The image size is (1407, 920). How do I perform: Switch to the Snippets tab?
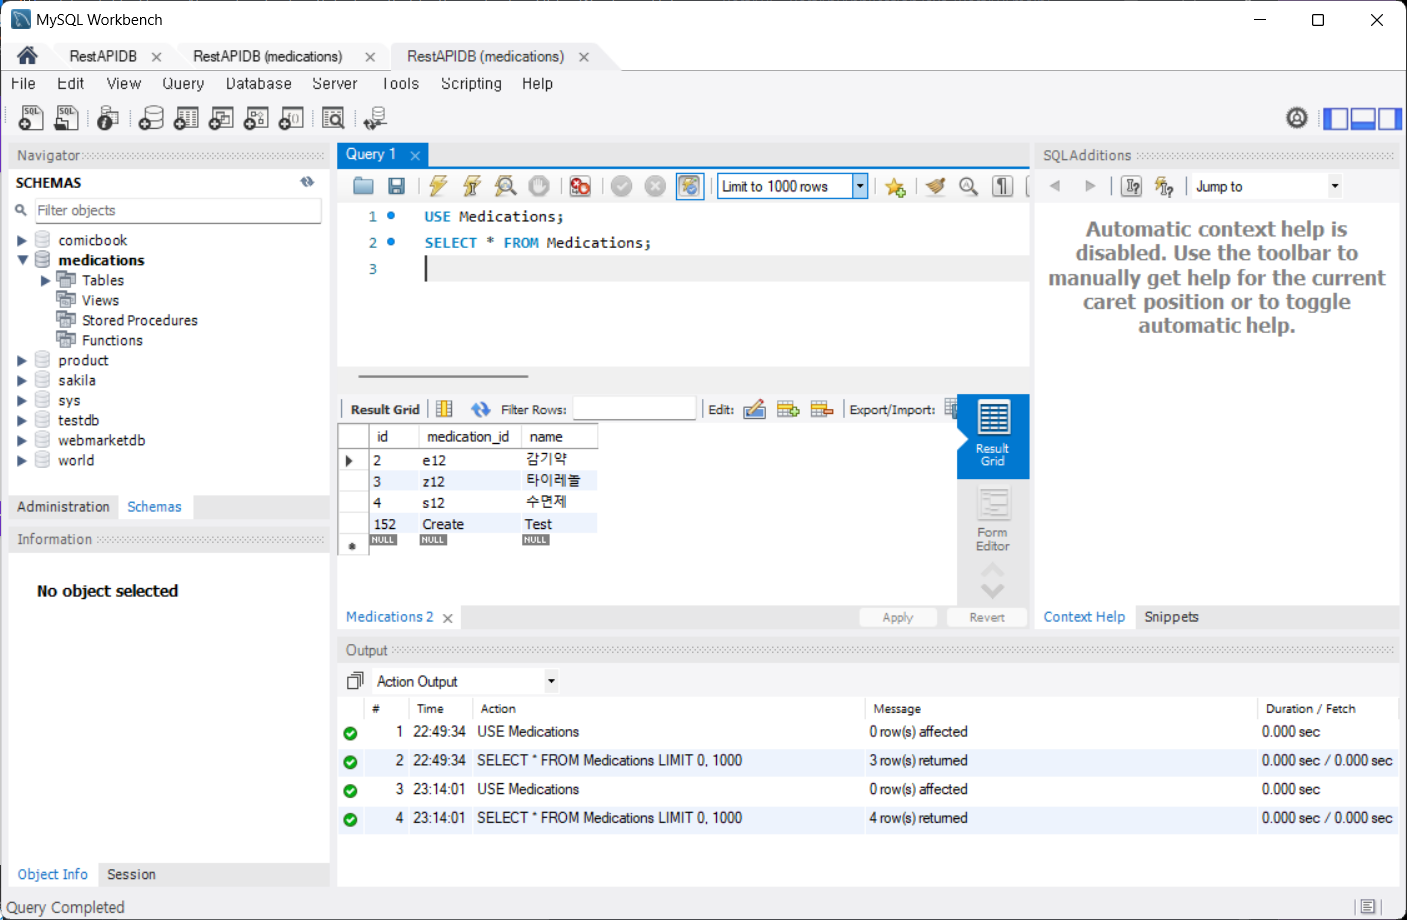tap(1171, 617)
